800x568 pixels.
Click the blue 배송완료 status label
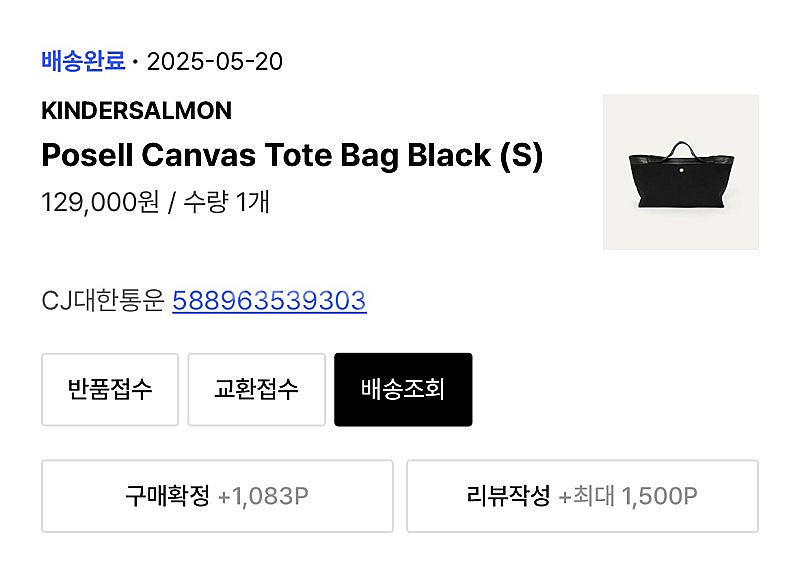point(83,61)
